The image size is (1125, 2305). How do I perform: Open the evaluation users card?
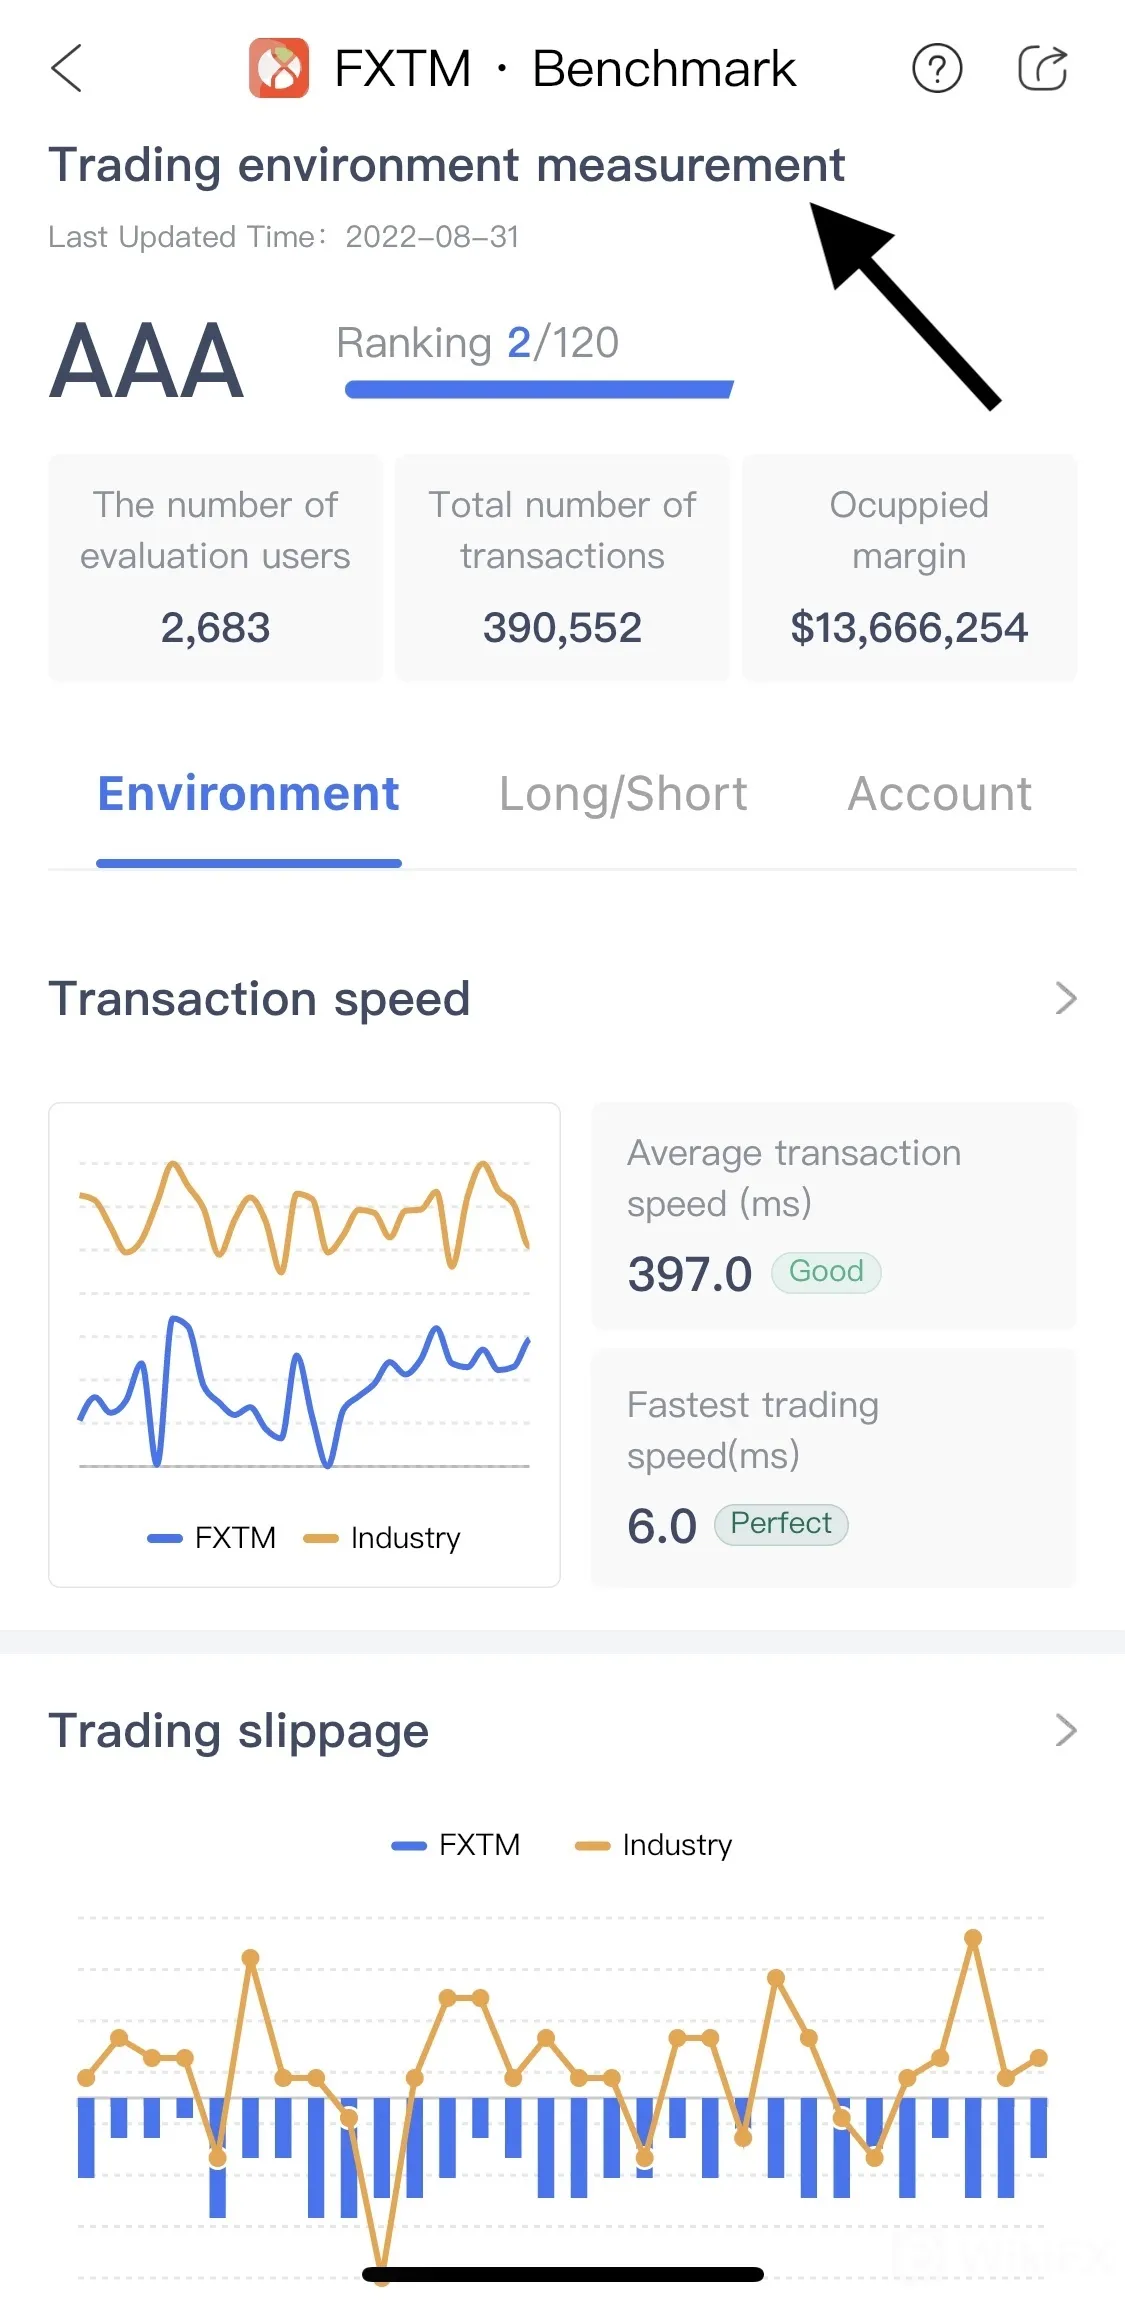point(216,568)
